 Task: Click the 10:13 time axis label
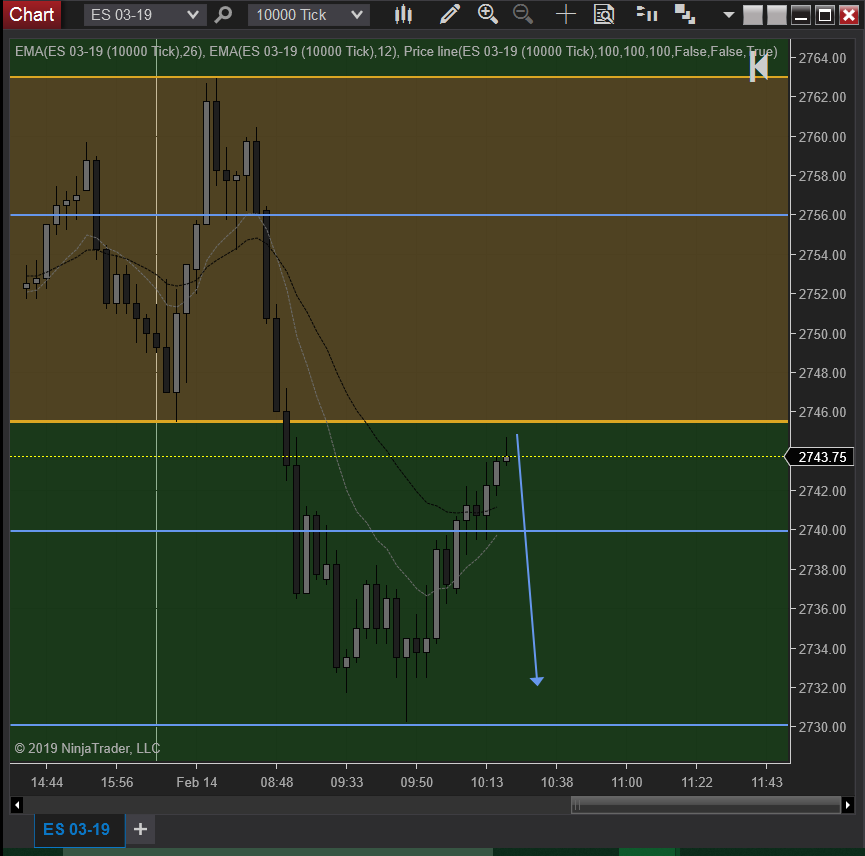pos(487,782)
